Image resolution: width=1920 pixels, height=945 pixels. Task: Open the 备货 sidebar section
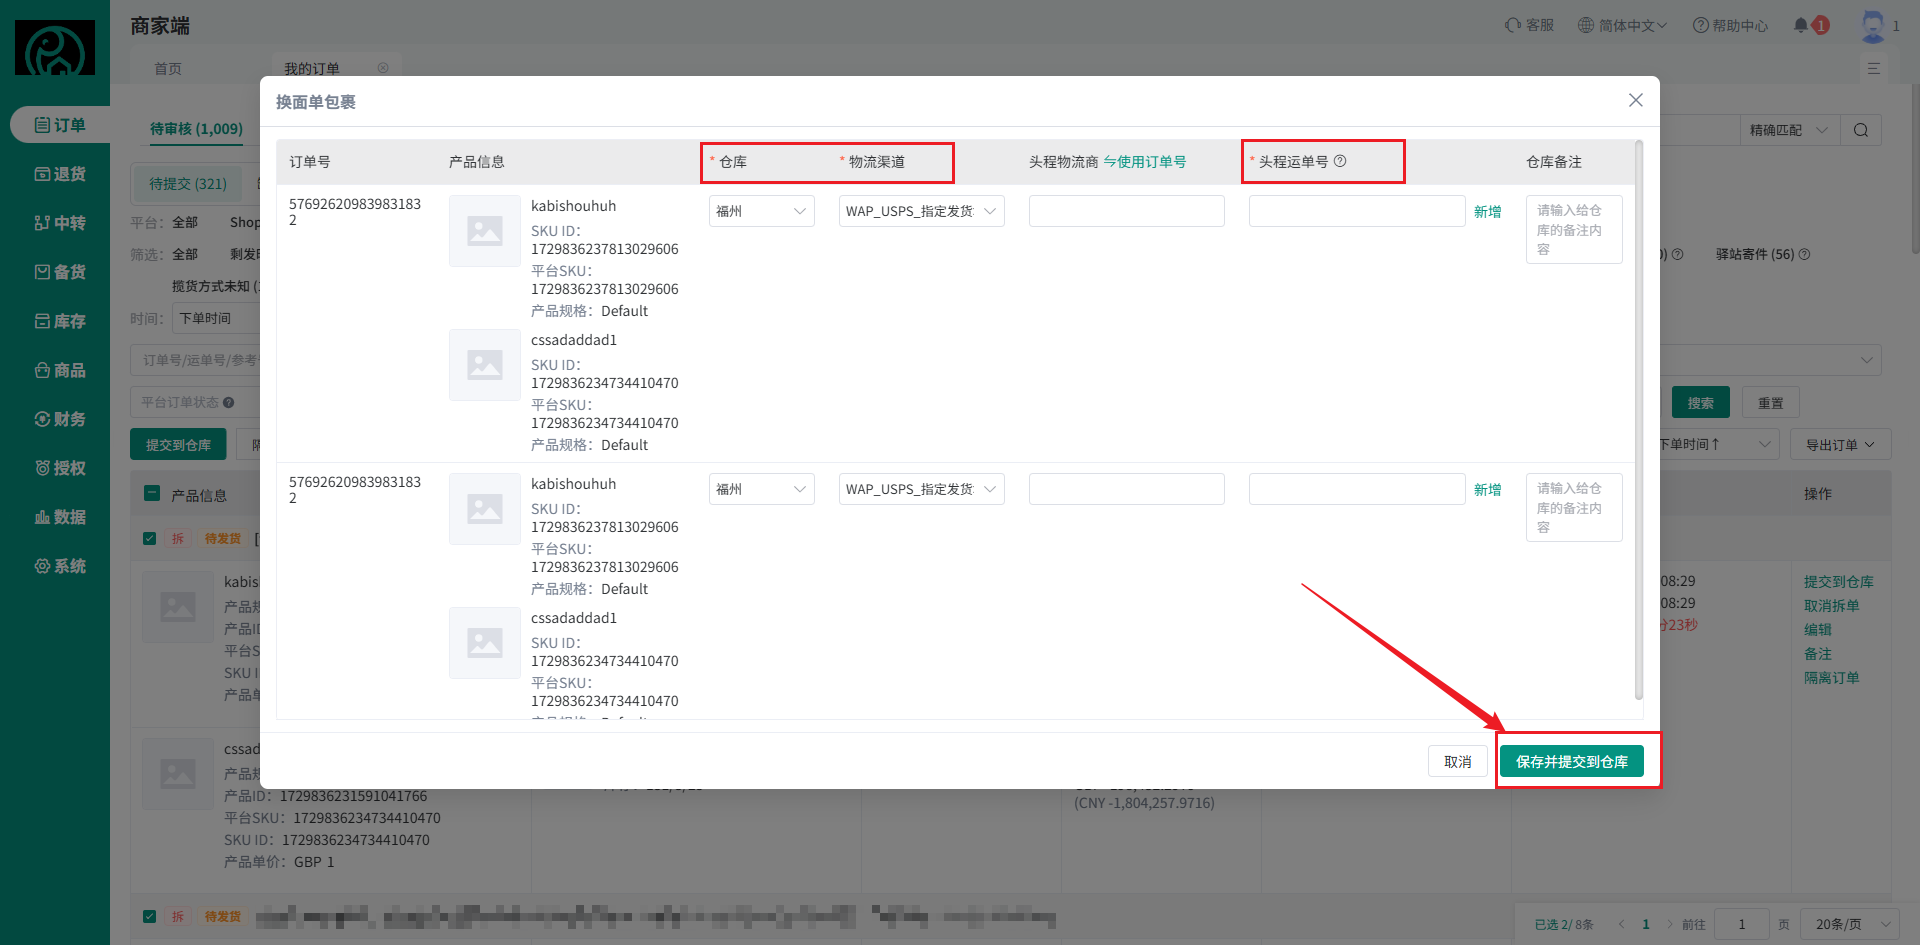[x=60, y=272]
